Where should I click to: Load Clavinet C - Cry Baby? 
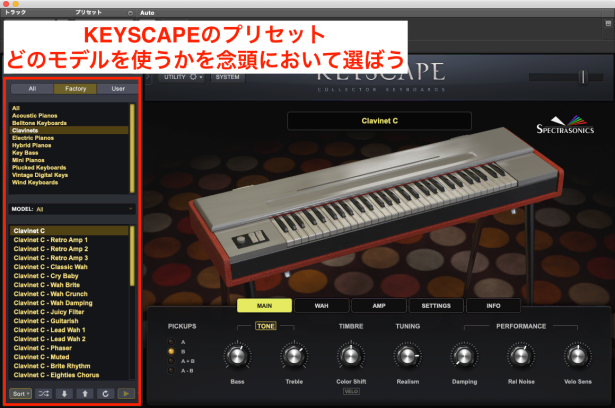[x=69, y=276]
